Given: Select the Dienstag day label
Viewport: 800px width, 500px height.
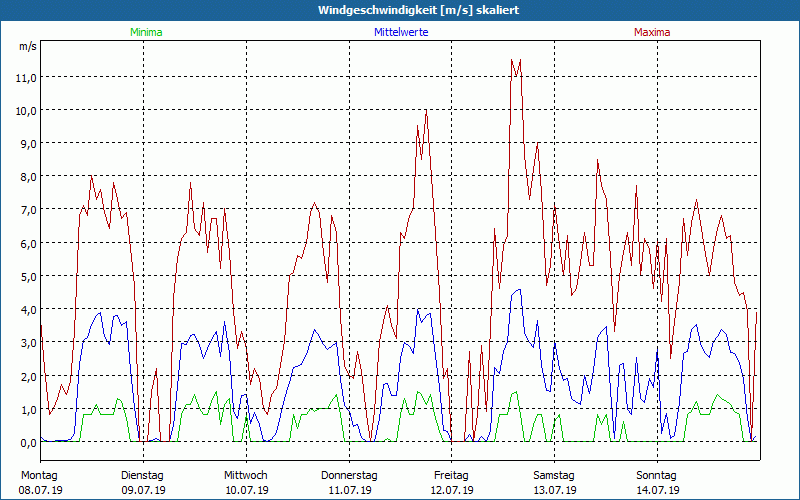Looking at the screenshot, I should [142, 475].
